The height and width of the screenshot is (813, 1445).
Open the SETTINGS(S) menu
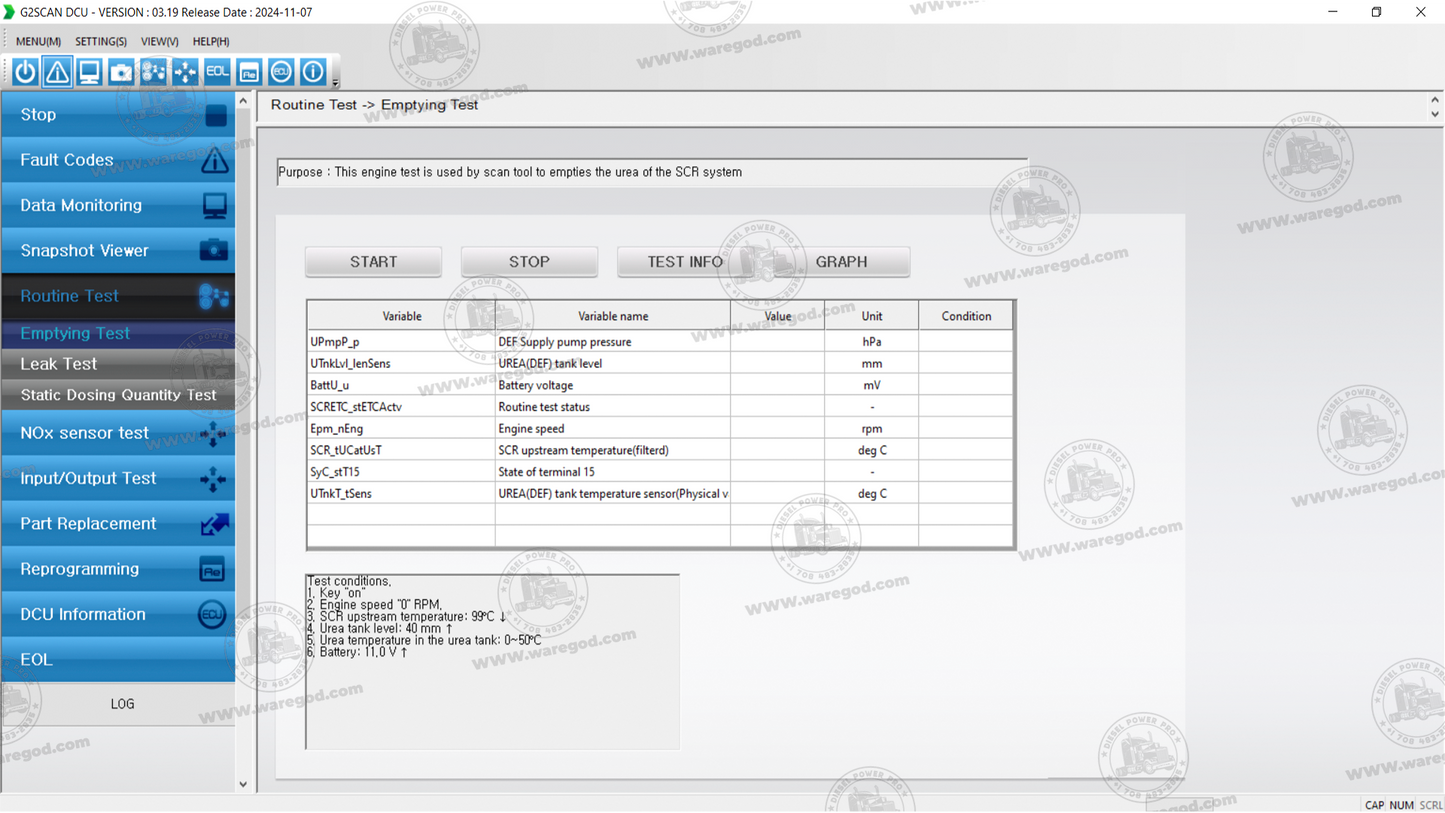click(100, 41)
